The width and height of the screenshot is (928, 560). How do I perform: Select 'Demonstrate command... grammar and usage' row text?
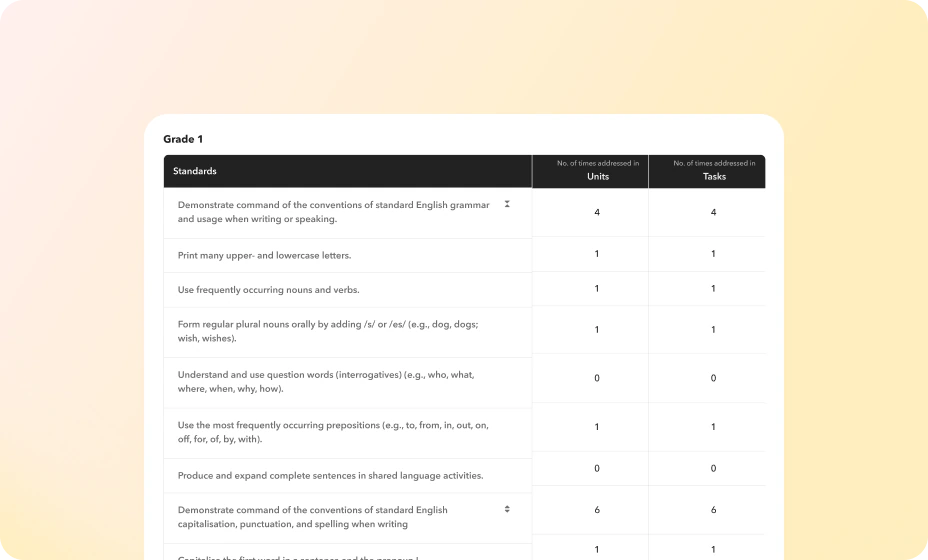[334, 212]
